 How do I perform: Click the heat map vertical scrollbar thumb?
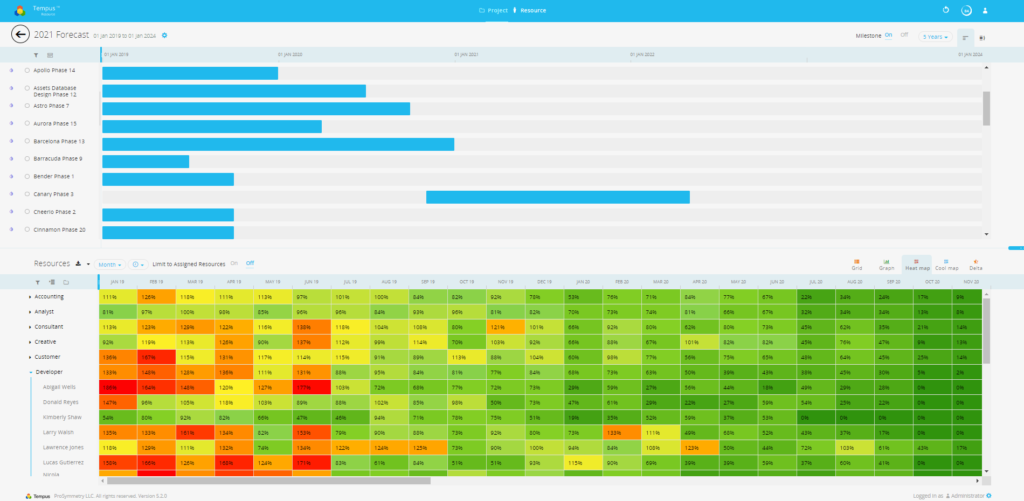(986, 331)
